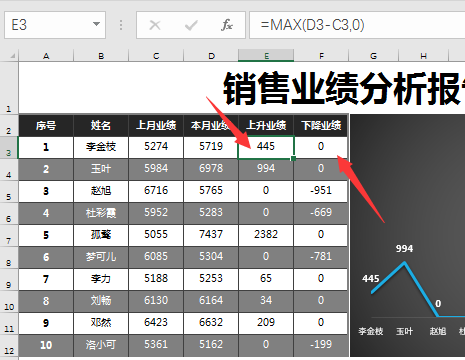
Task: Open the Insert Function fx dialog
Action: [x=227, y=25]
